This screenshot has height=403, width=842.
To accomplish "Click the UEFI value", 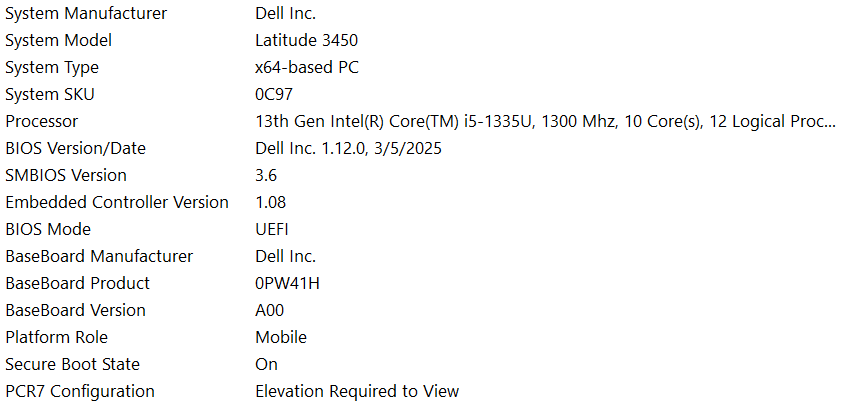I will [272, 230].
